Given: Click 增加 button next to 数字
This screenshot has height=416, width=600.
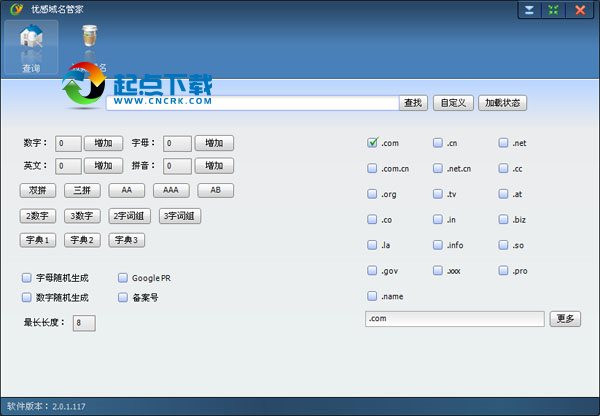Looking at the screenshot, I should 104,143.
